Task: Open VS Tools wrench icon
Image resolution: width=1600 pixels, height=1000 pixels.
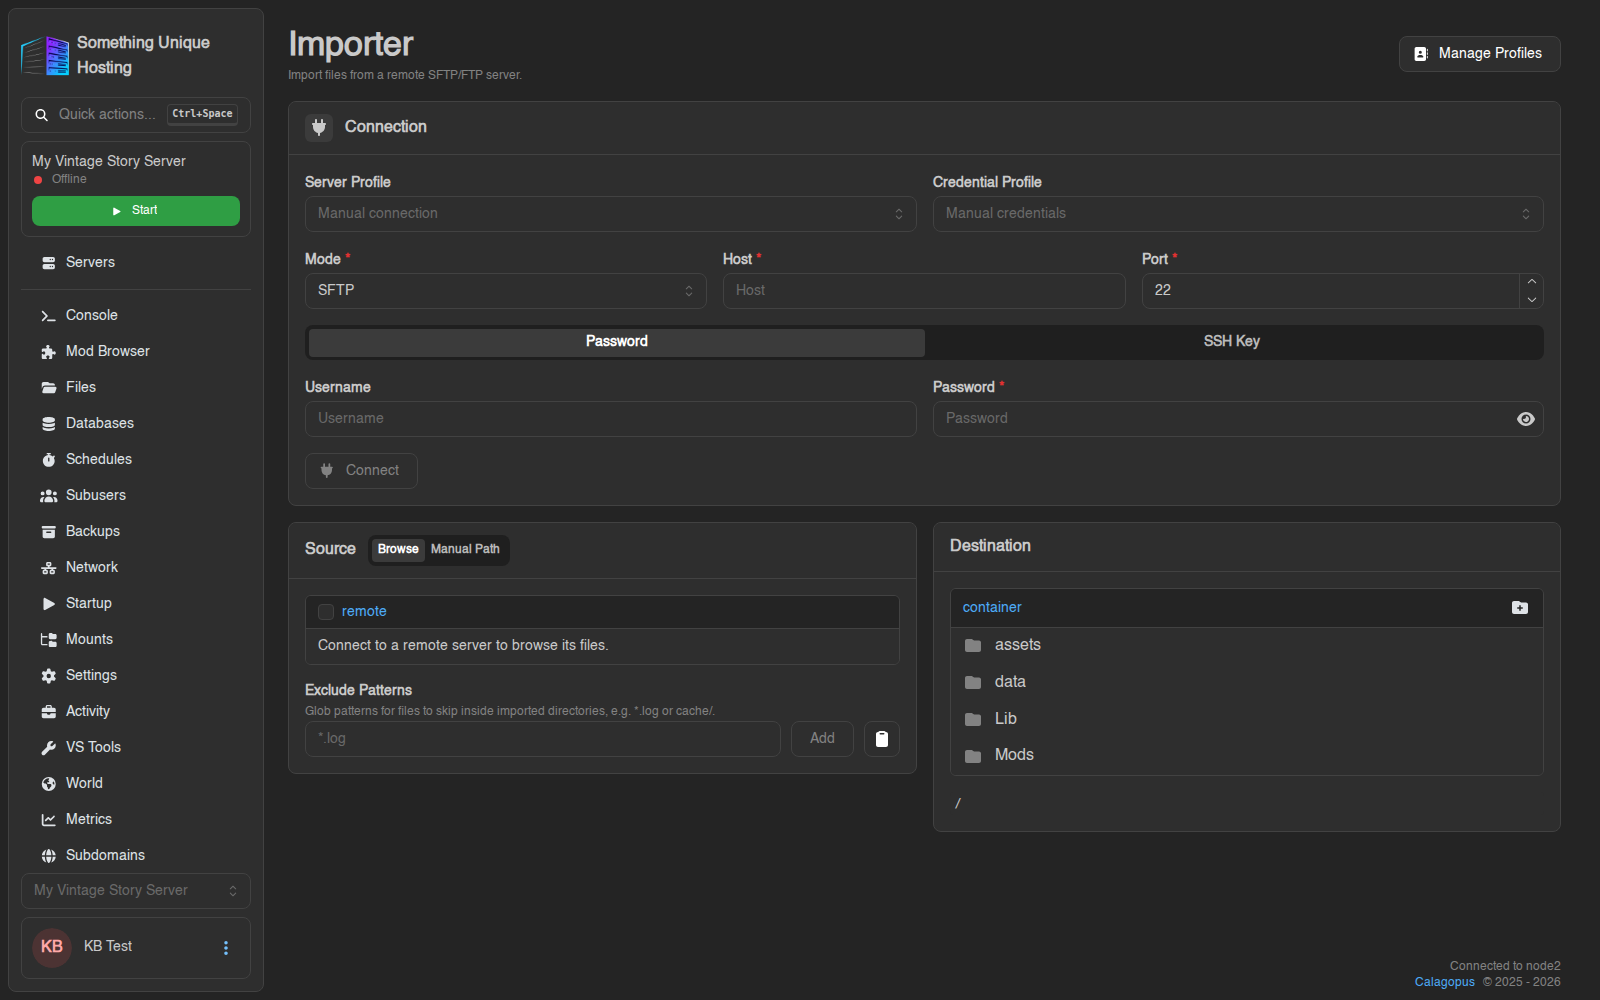Action: (x=48, y=748)
